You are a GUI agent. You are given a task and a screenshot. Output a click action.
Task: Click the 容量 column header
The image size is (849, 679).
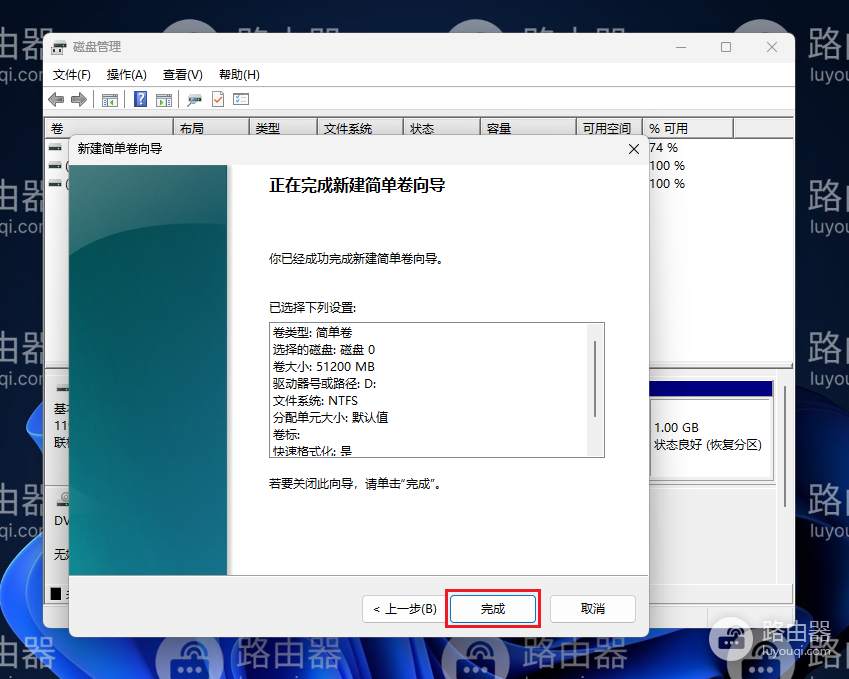click(x=528, y=128)
